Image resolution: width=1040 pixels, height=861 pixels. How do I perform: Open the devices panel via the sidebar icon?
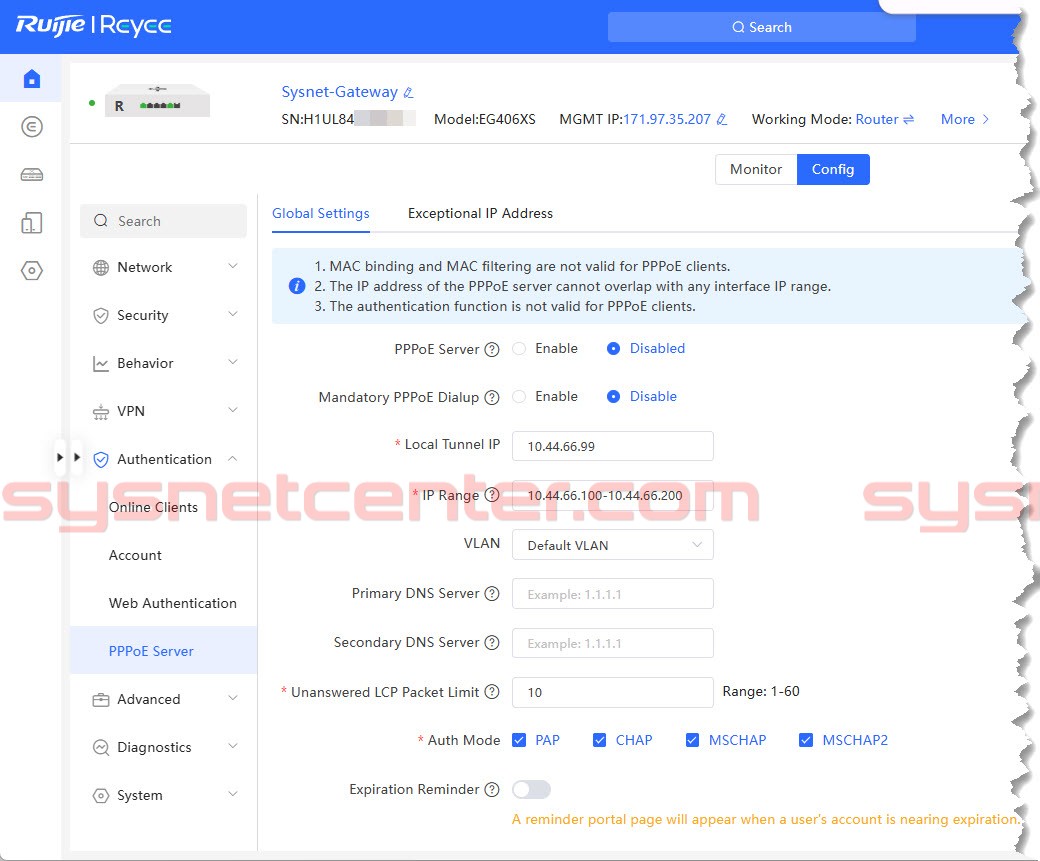click(31, 175)
